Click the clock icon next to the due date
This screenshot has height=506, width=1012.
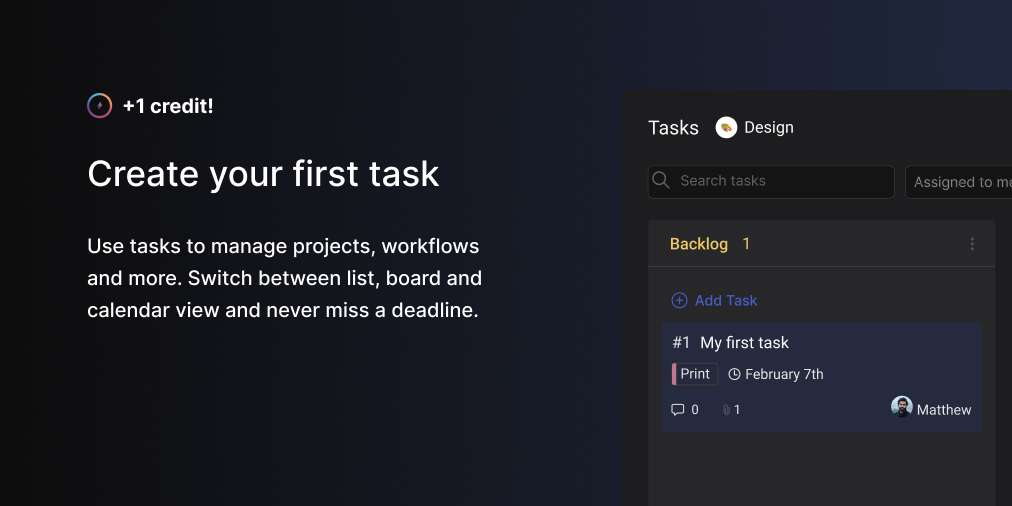tap(735, 375)
